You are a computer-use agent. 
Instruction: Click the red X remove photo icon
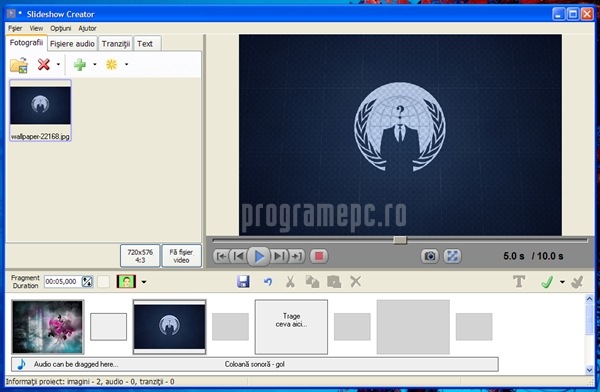tap(44, 64)
